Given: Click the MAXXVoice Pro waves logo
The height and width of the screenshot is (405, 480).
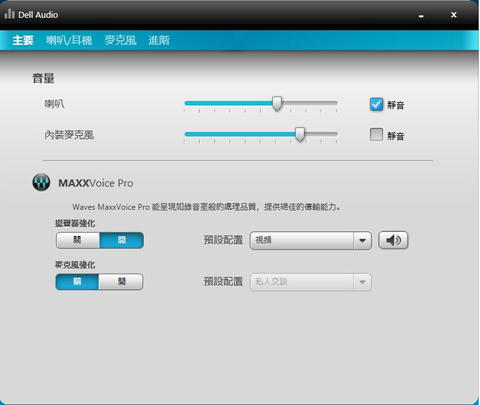Looking at the screenshot, I should click(x=41, y=182).
